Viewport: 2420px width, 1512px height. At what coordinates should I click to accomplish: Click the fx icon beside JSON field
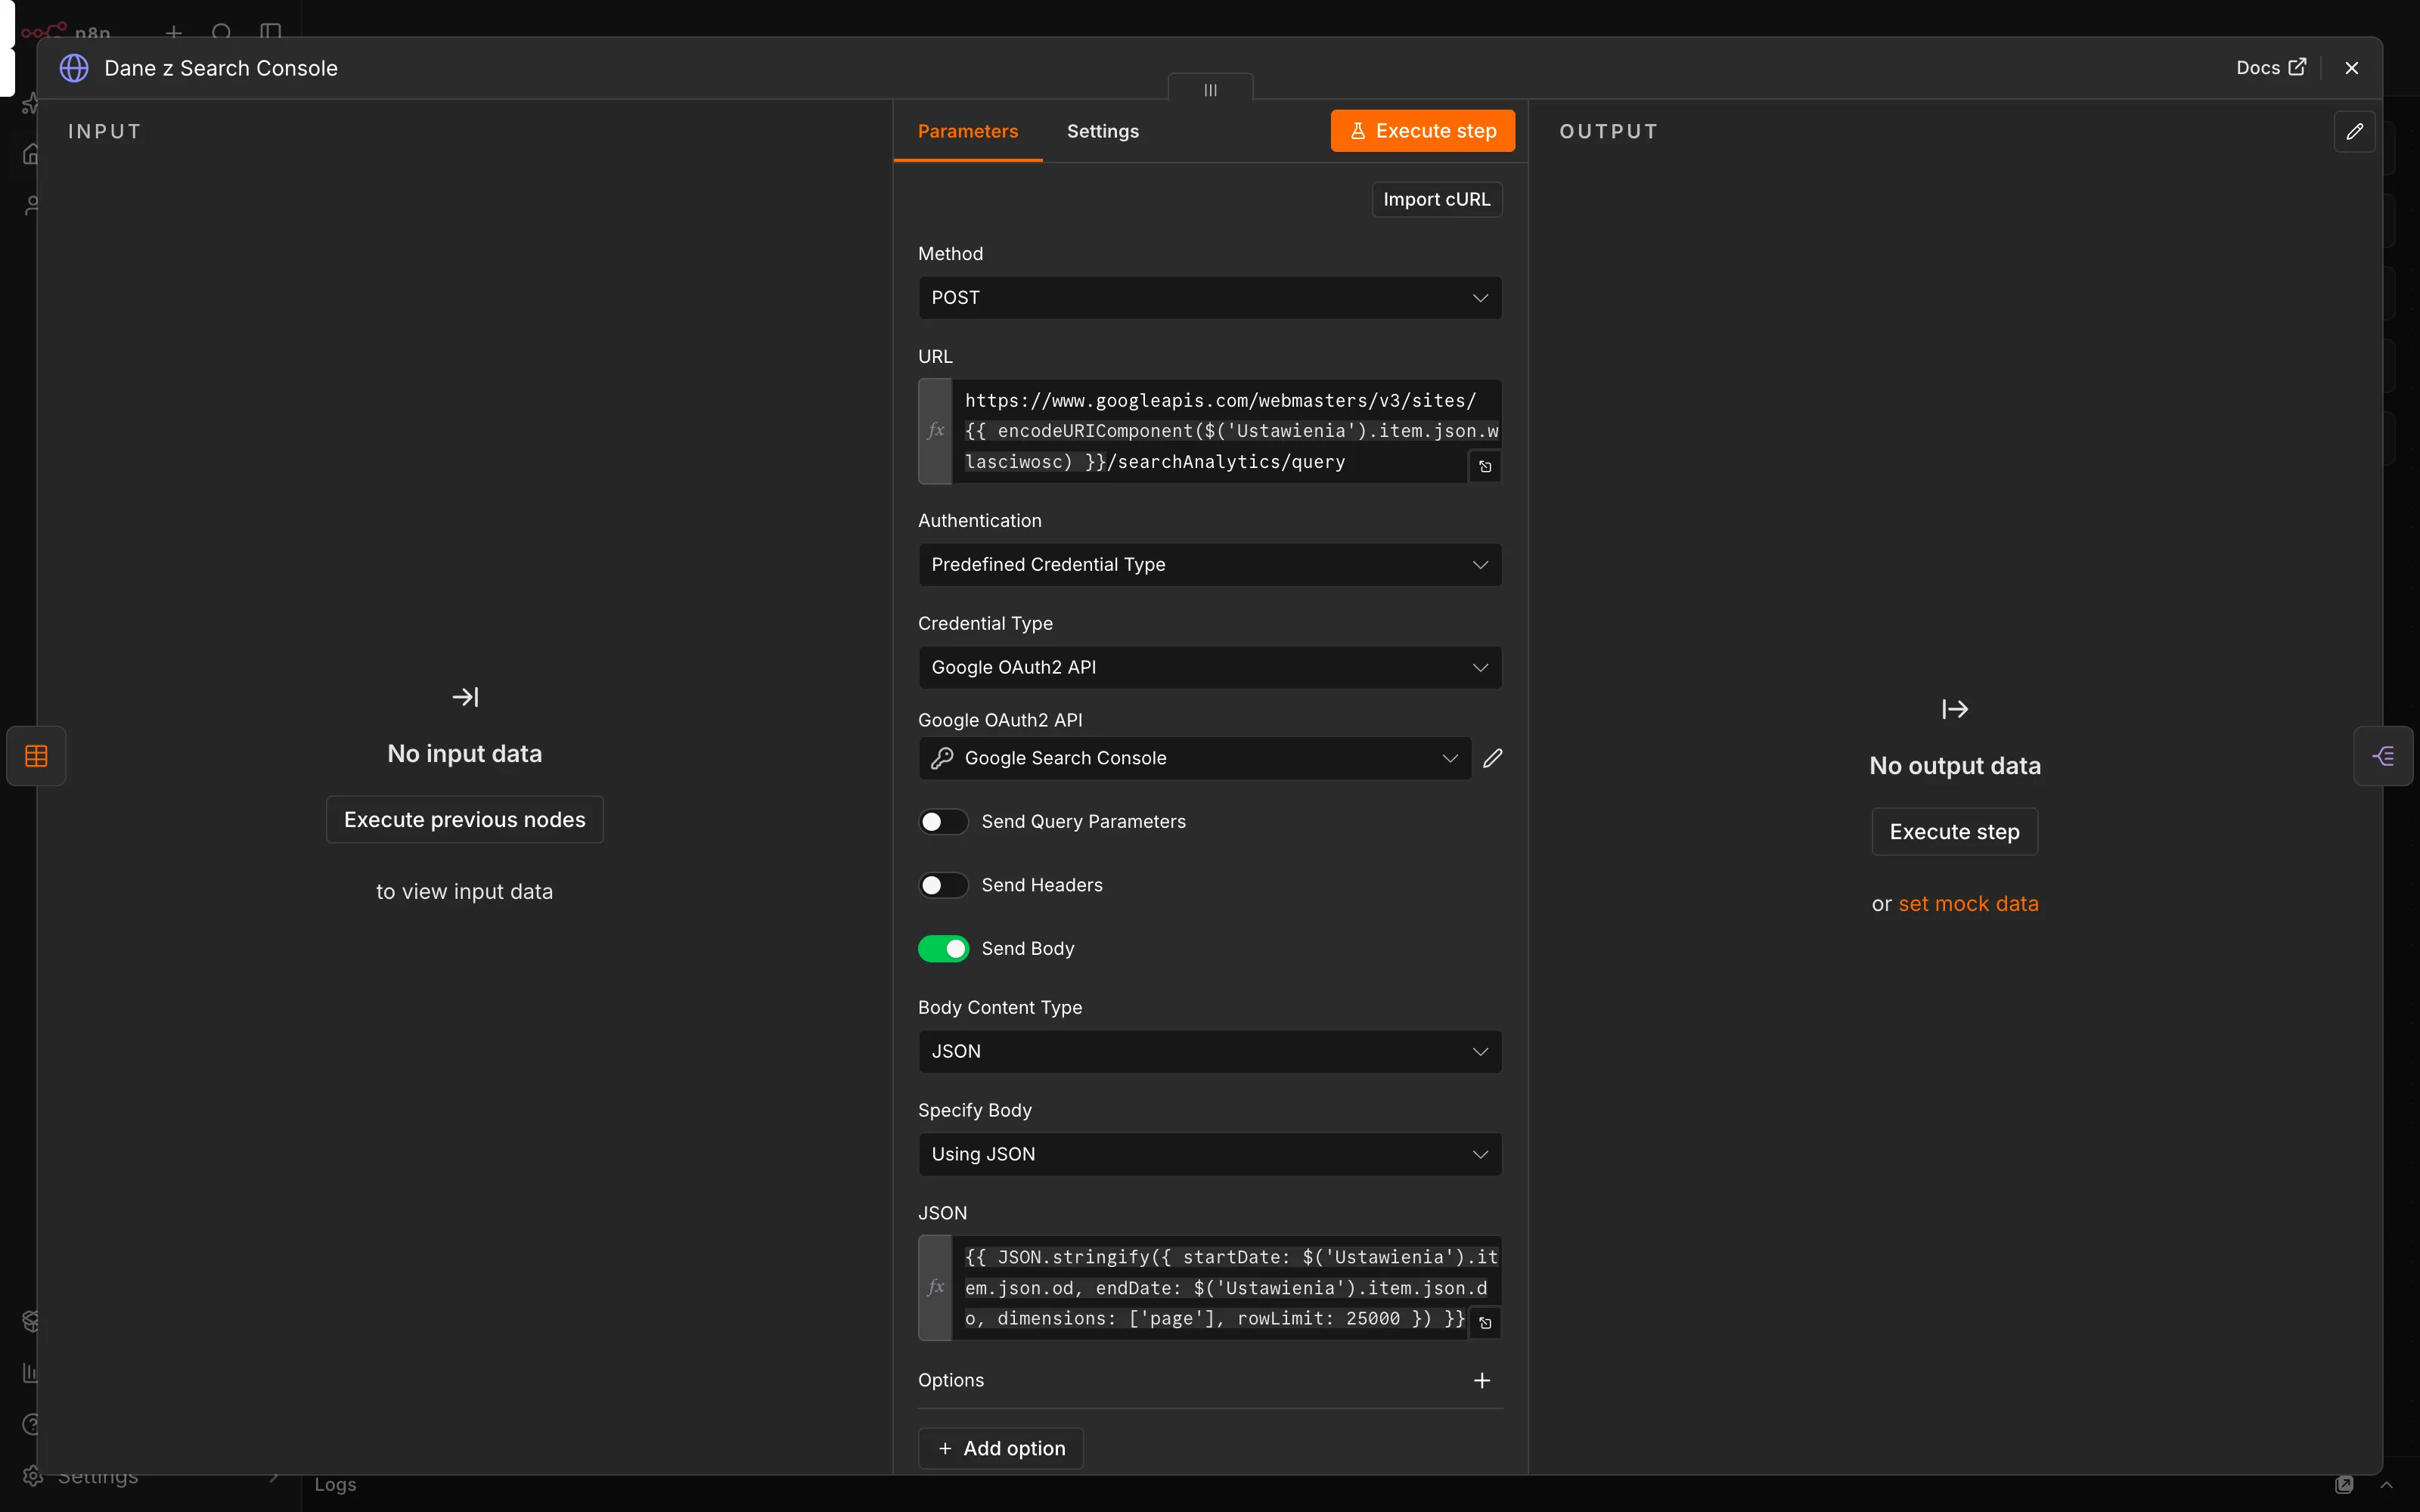pos(935,1287)
